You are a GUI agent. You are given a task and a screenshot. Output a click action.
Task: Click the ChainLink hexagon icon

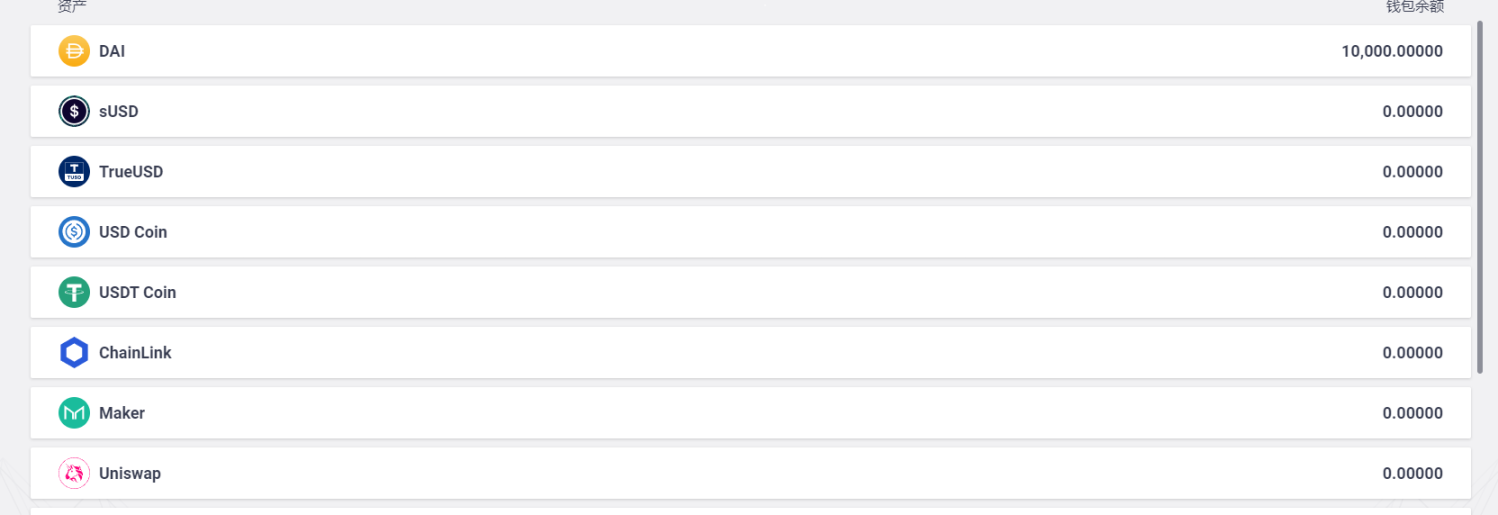[74, 353]
